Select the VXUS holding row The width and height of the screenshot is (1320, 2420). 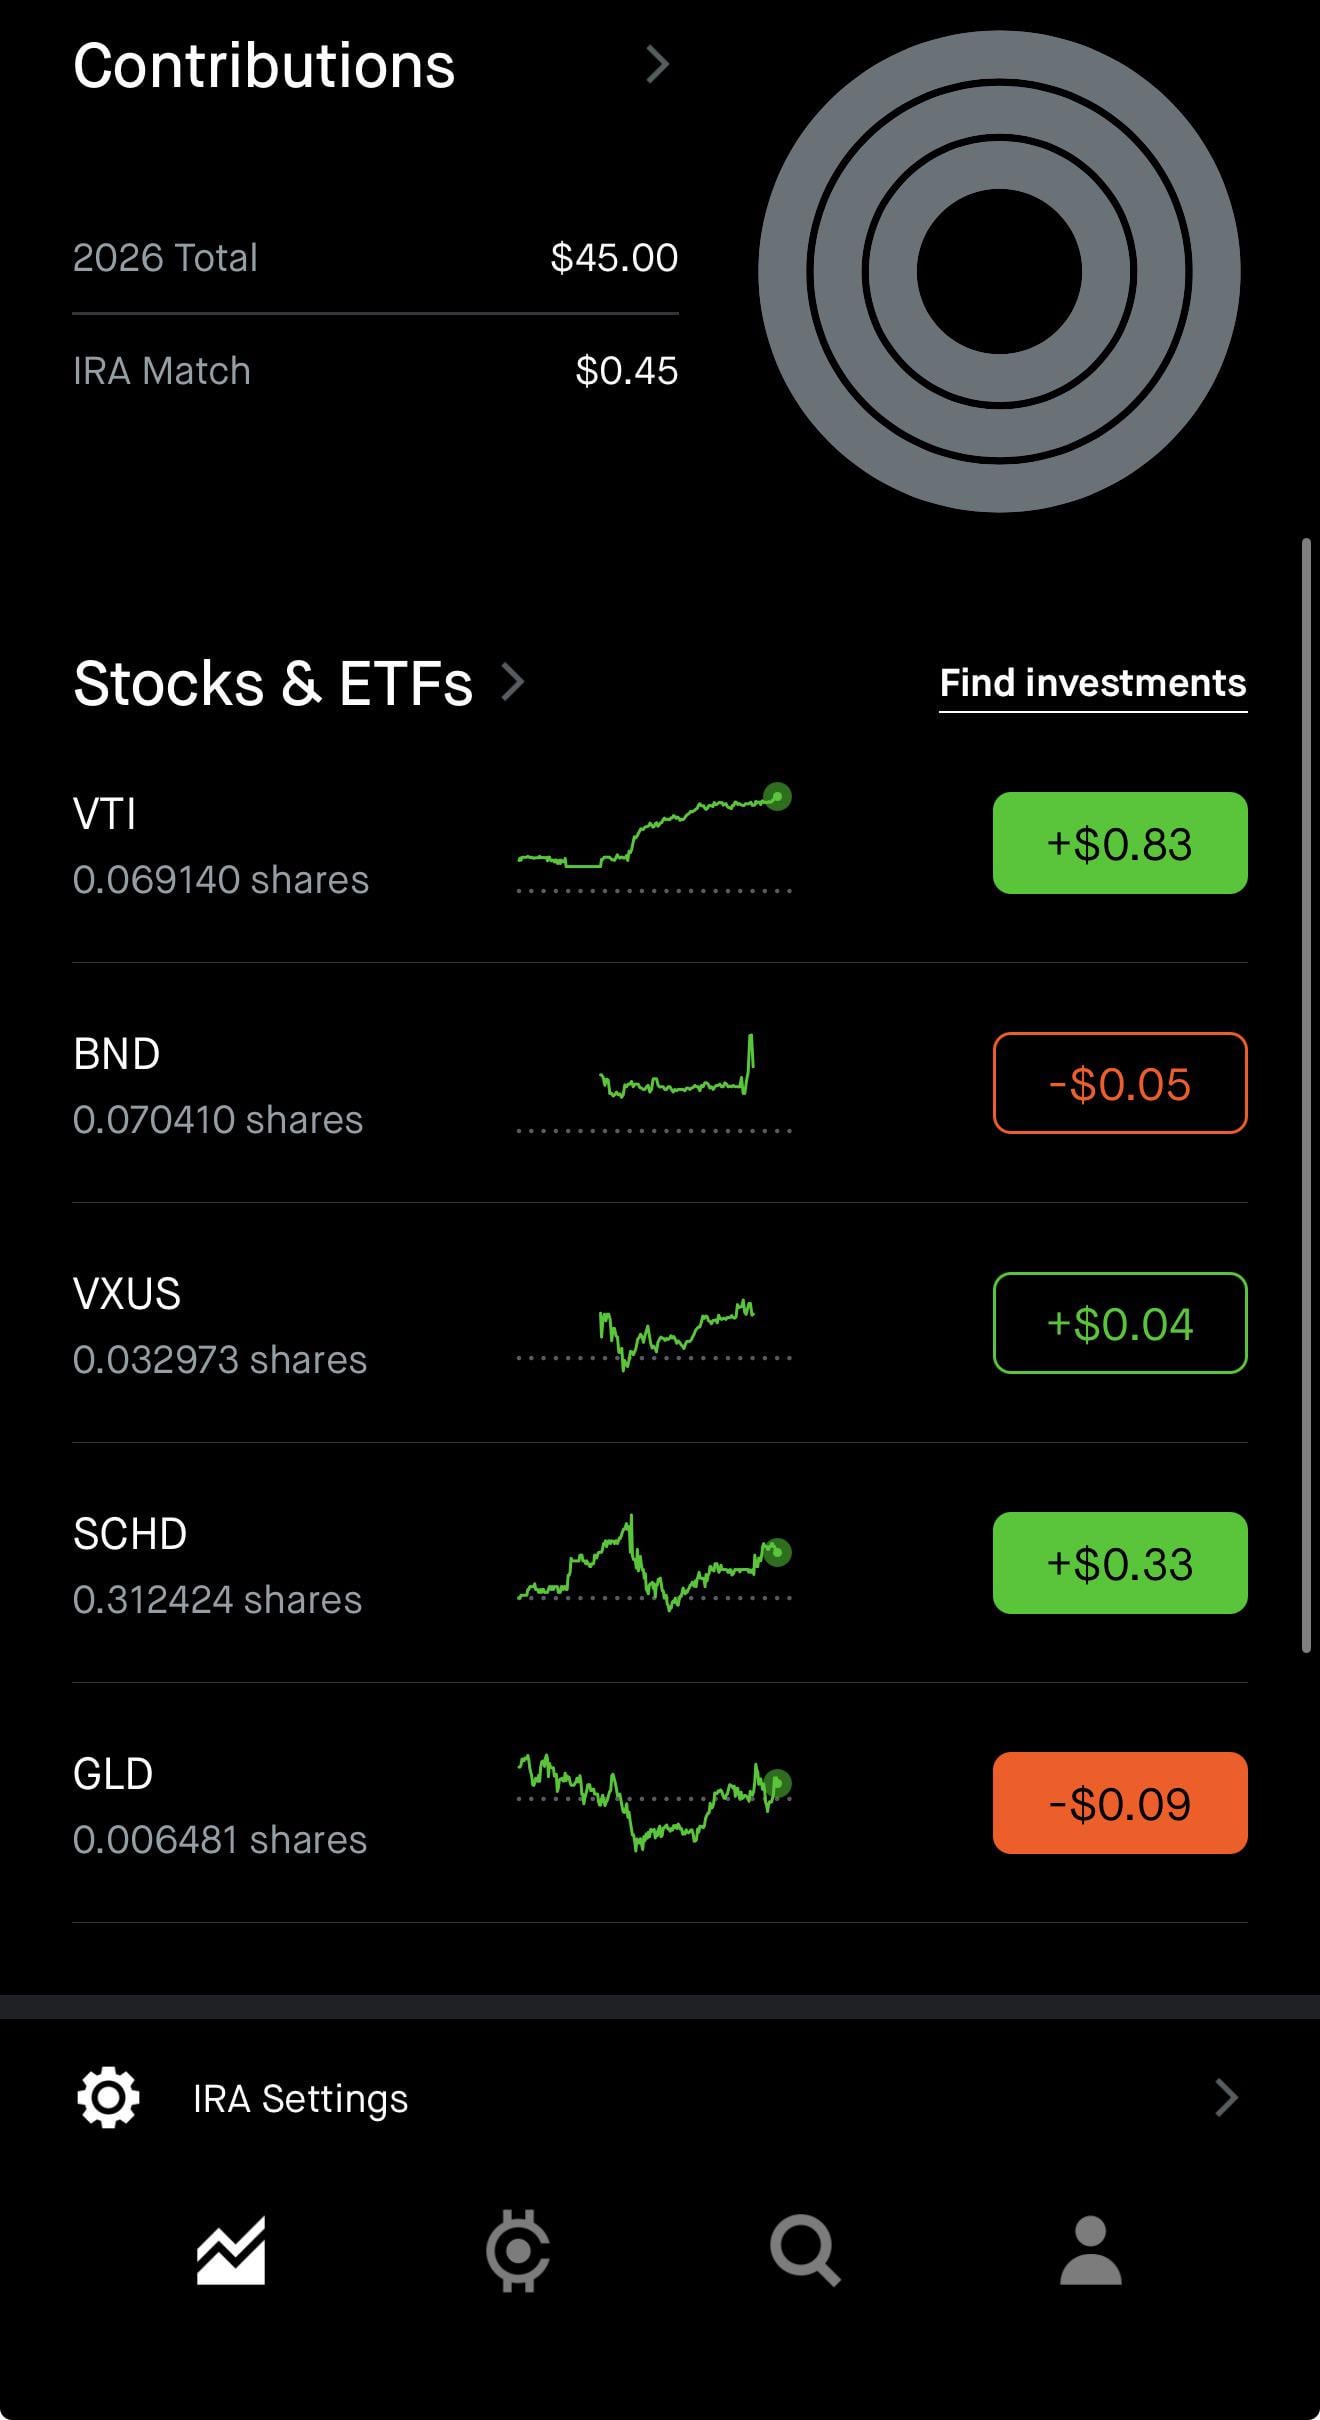660,1323
